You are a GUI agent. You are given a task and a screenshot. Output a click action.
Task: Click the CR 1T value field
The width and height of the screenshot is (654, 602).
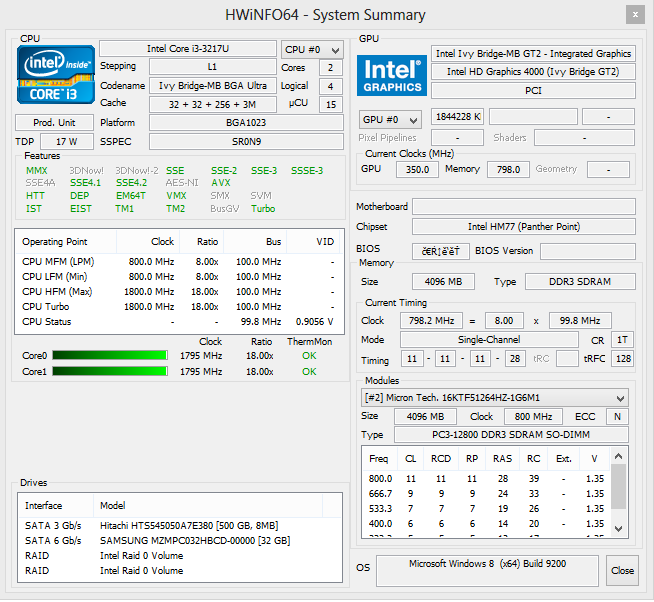pyautogui.click(x=622, y=340)
